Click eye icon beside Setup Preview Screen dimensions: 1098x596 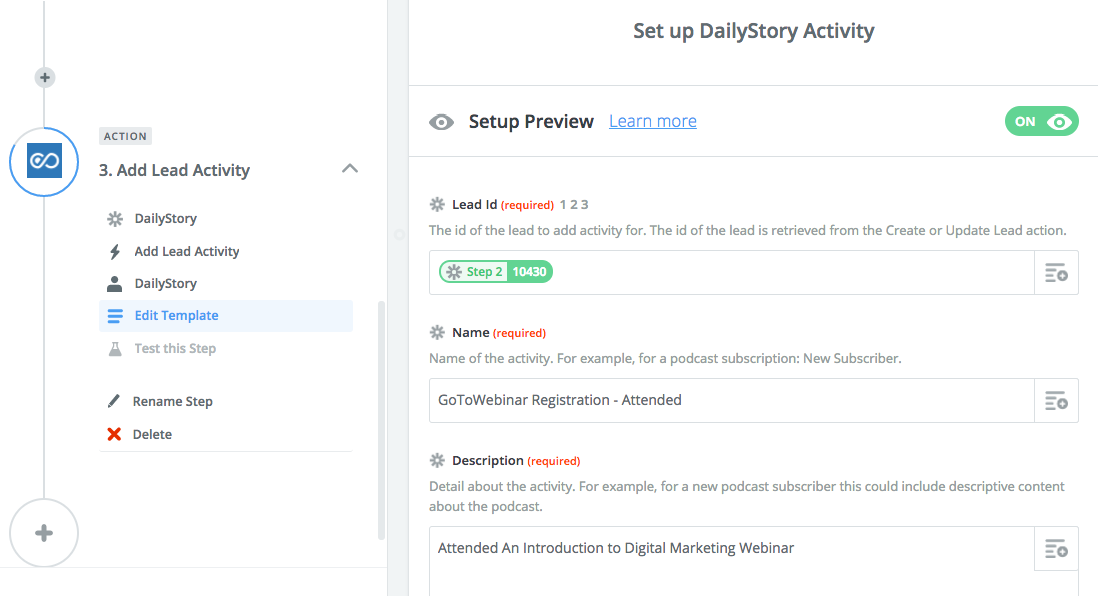pos(441,123)
